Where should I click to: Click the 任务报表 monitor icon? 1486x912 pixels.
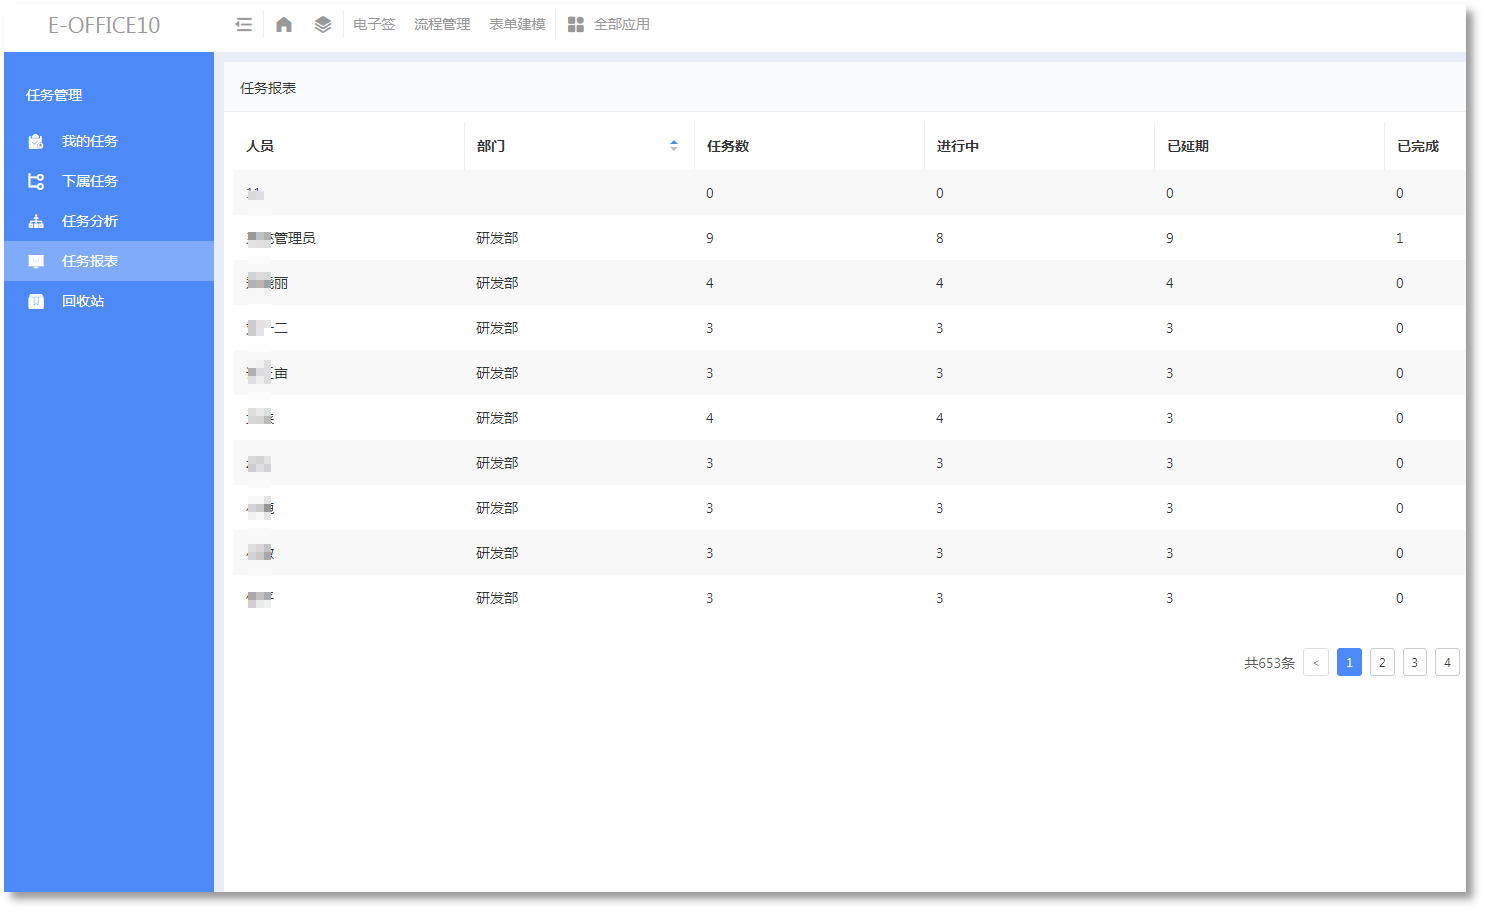click(x=36, y=261)
